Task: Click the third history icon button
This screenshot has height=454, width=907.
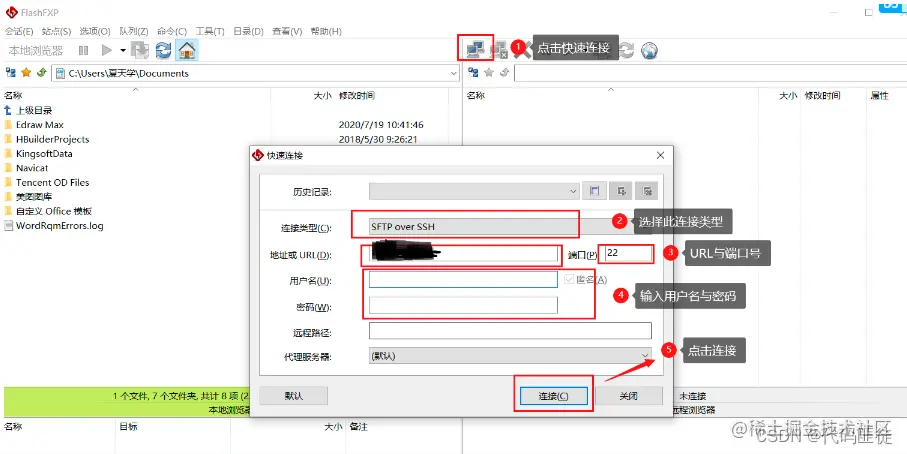Action: (x=647, y=191)
